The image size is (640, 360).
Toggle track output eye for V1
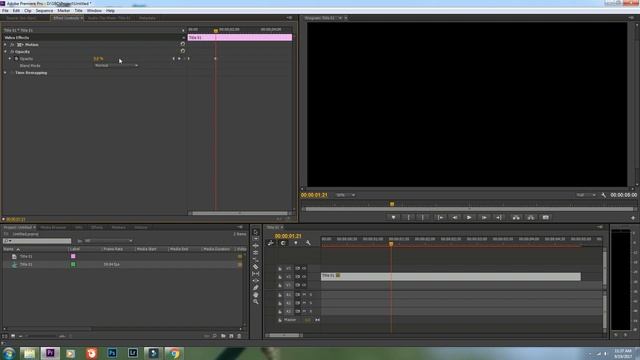[x=304, y=285]
